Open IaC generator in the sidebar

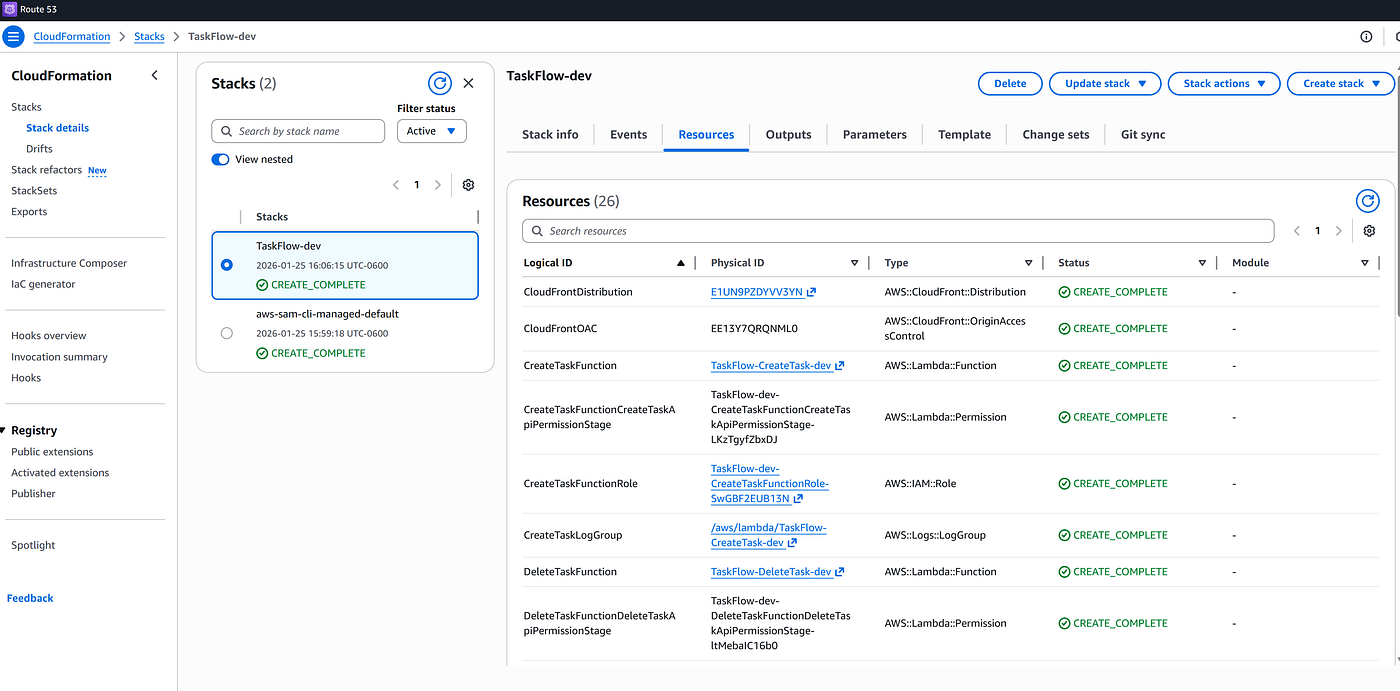43,285
